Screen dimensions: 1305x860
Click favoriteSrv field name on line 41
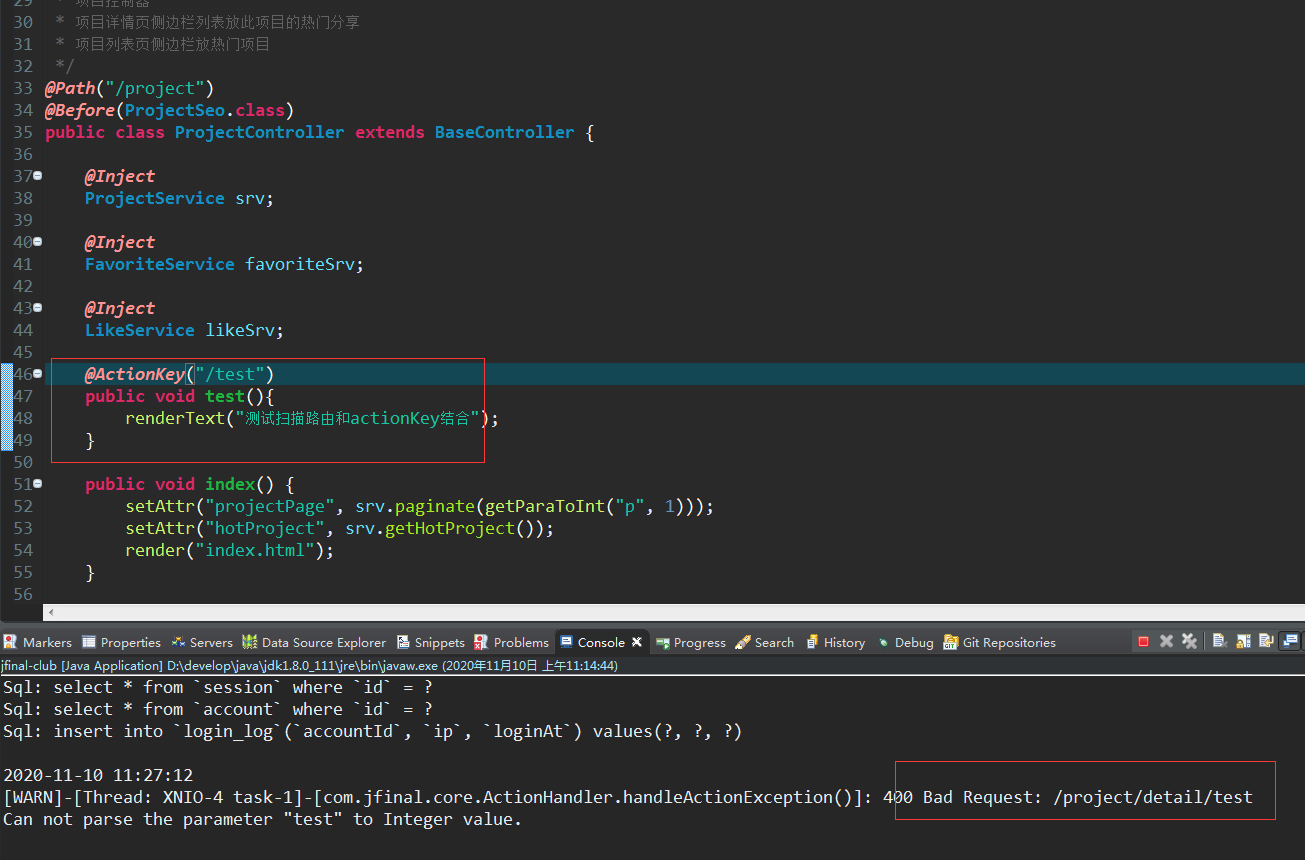click(x=300, y=264)
